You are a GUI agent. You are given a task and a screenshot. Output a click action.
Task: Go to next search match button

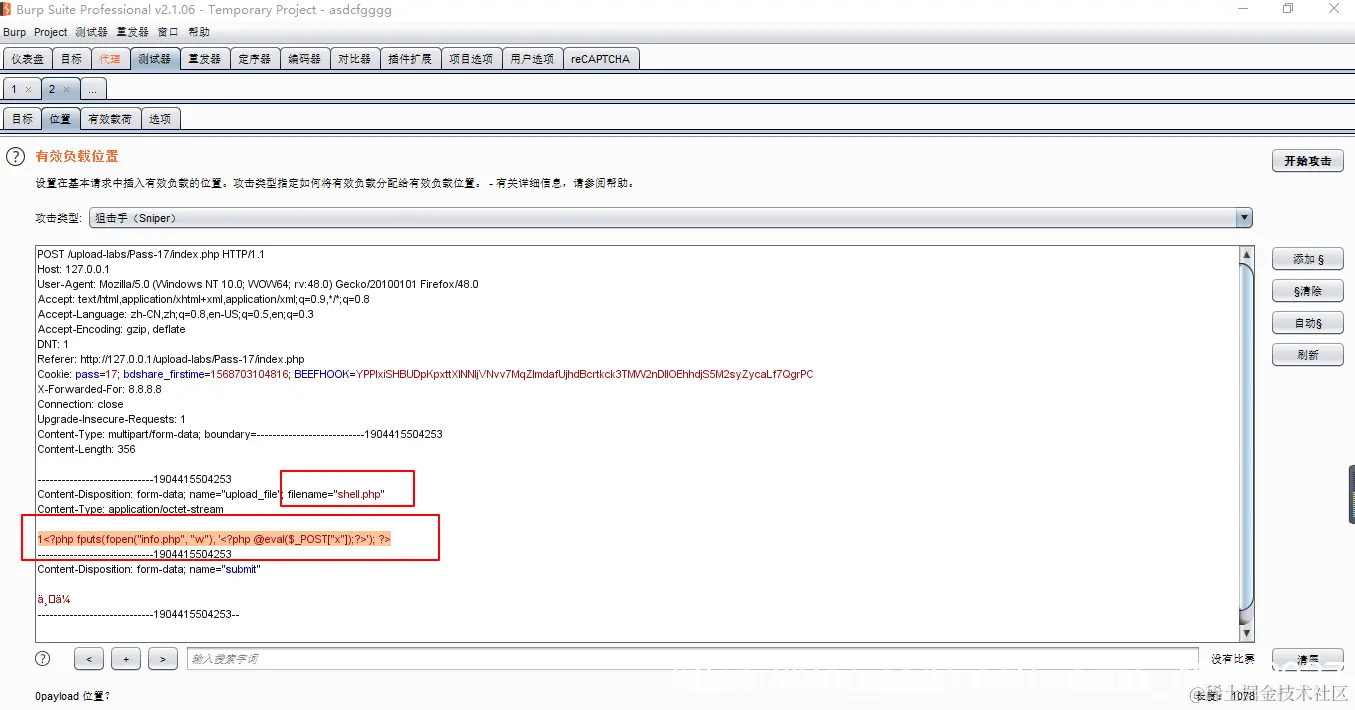point(163,659)
